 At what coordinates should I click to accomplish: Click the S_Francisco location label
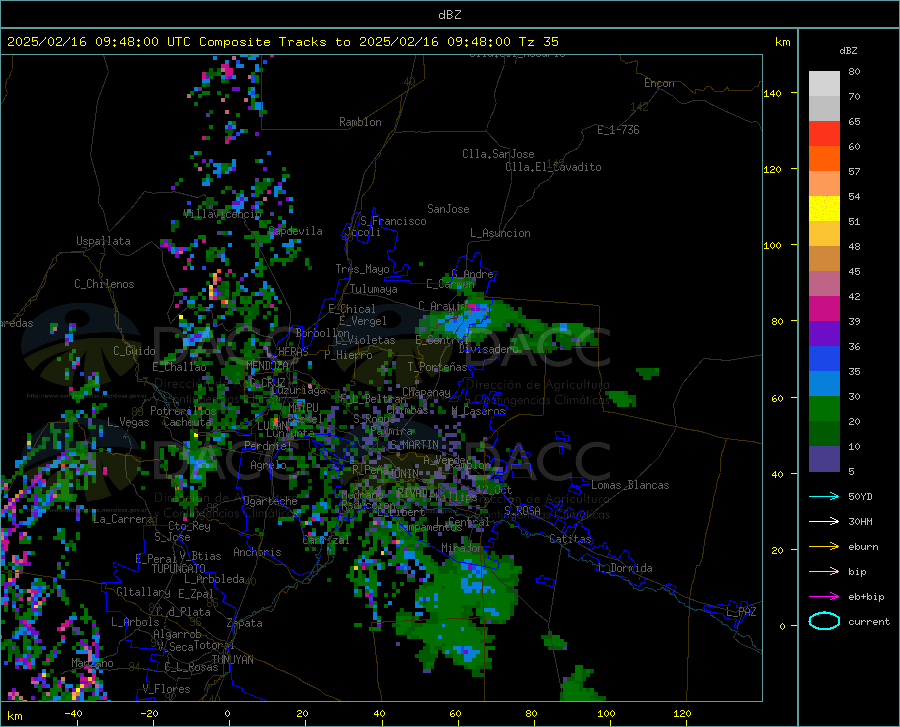[x=393, y=221]
